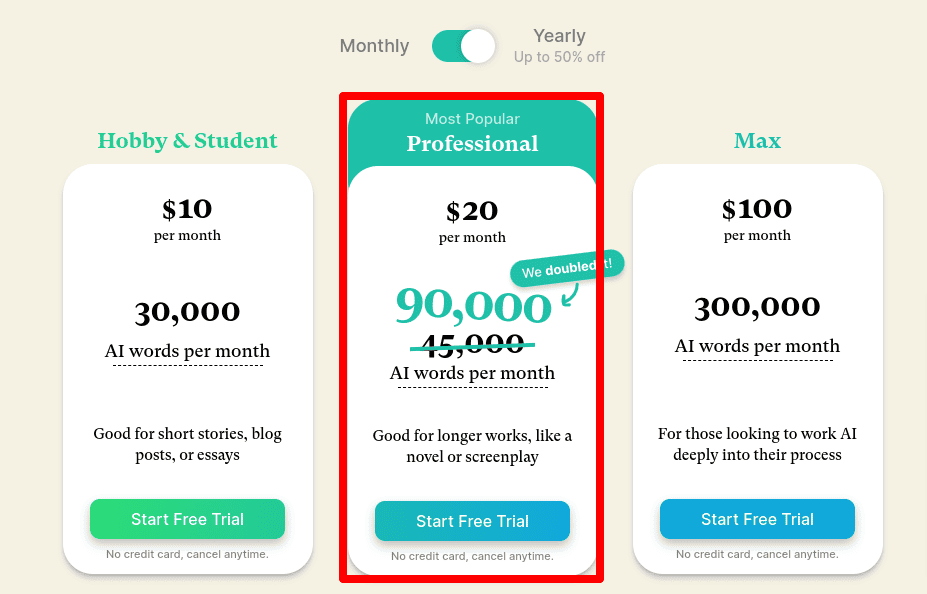Click 'No credit card, cancel anytime' under Max
The width and height of the screenshot is (927, 594).
point(757,554)
